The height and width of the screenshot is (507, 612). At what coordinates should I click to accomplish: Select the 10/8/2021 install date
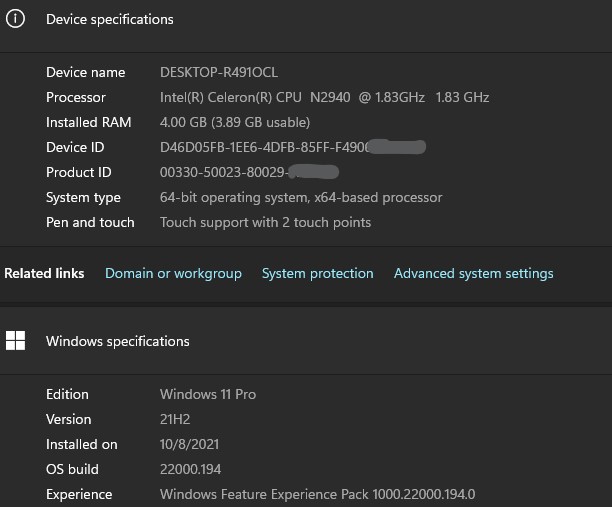(189, 444)
